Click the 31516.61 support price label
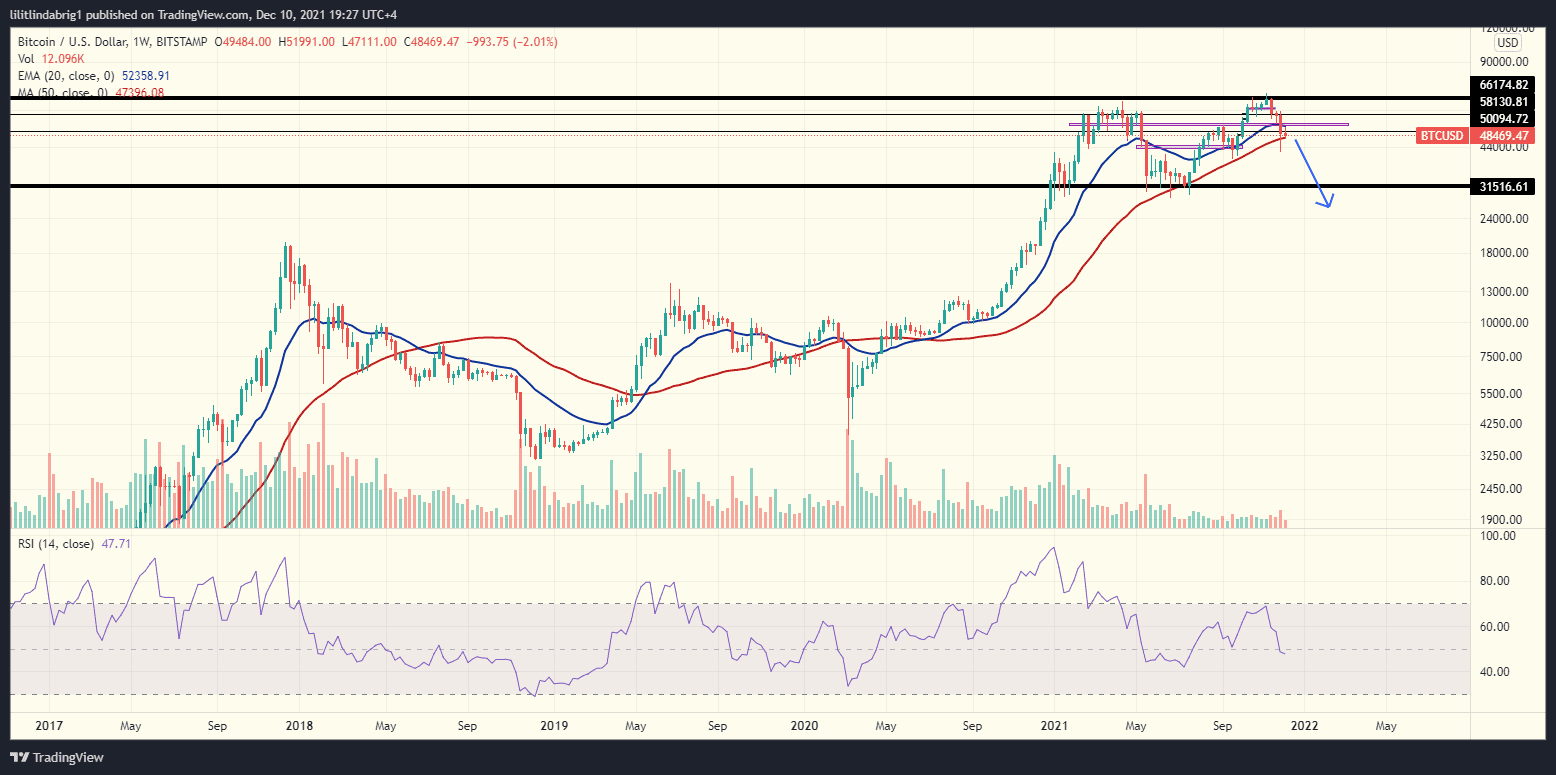 click(x=1501, y=186)
